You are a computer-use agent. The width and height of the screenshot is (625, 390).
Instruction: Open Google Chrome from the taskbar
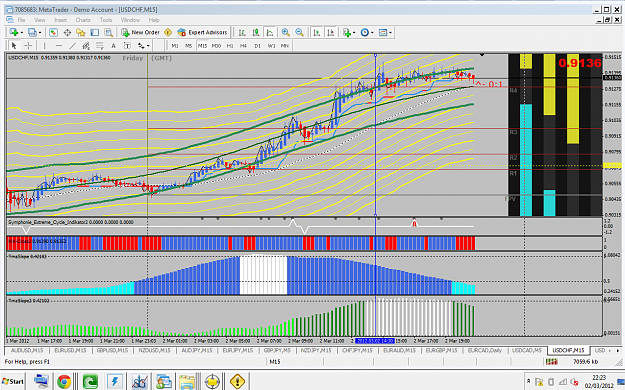(x=64, y=381)
